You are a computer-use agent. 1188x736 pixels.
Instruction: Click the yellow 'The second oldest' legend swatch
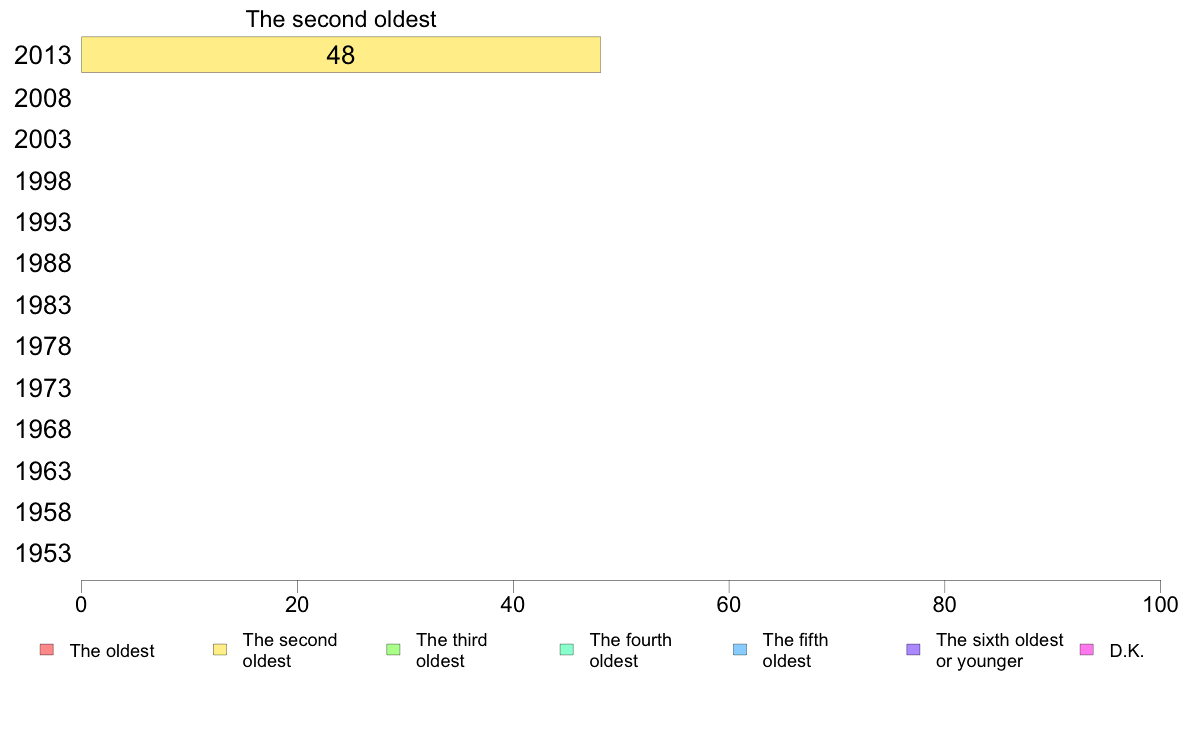coord(220,650)
